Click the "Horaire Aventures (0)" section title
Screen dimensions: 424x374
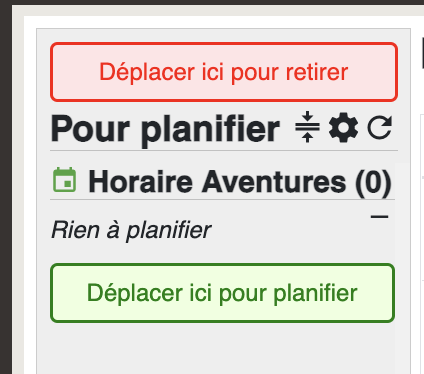[240, 182]
